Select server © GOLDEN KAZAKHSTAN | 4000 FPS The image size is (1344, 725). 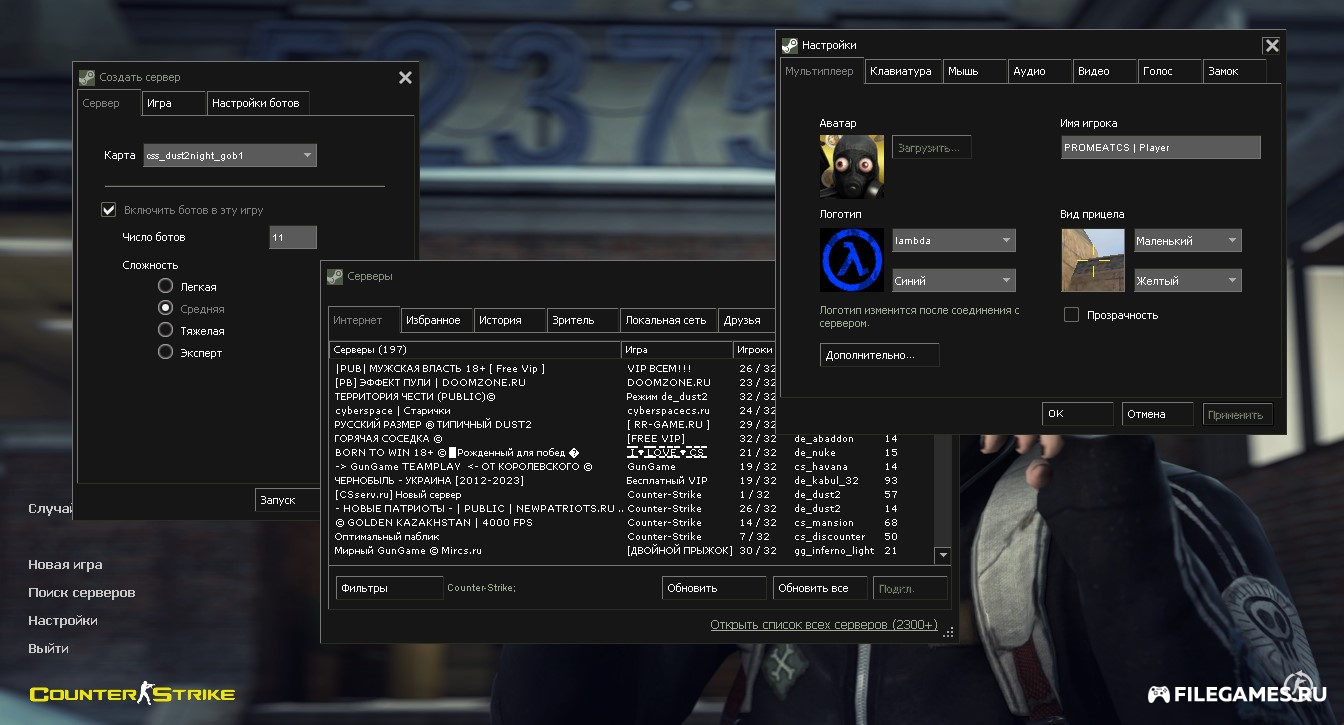point(630,522)
